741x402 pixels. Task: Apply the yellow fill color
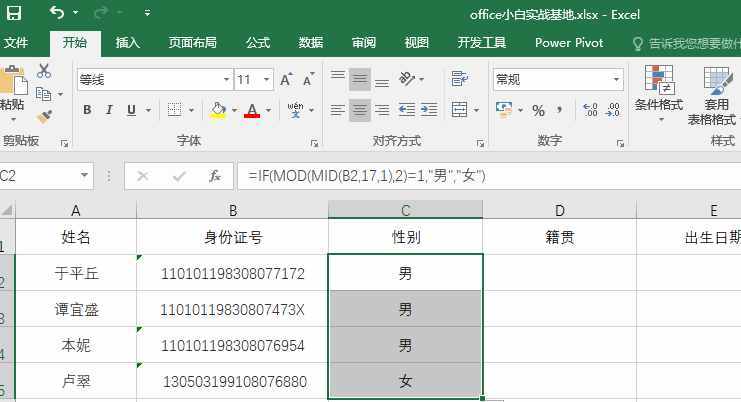[218, 110]
